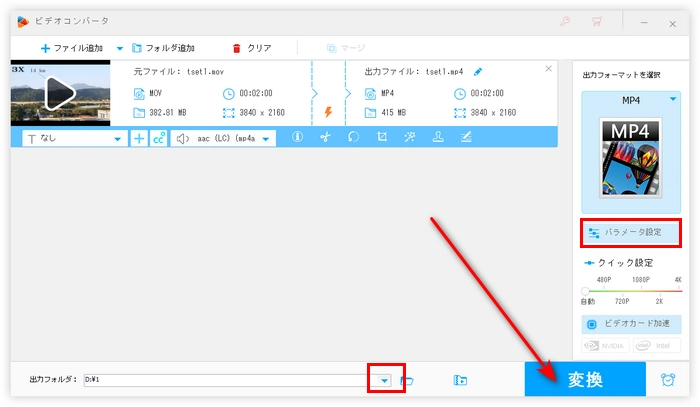
Task: Click the 出力フォルダ path input field
Action: (x=230, y=380)
